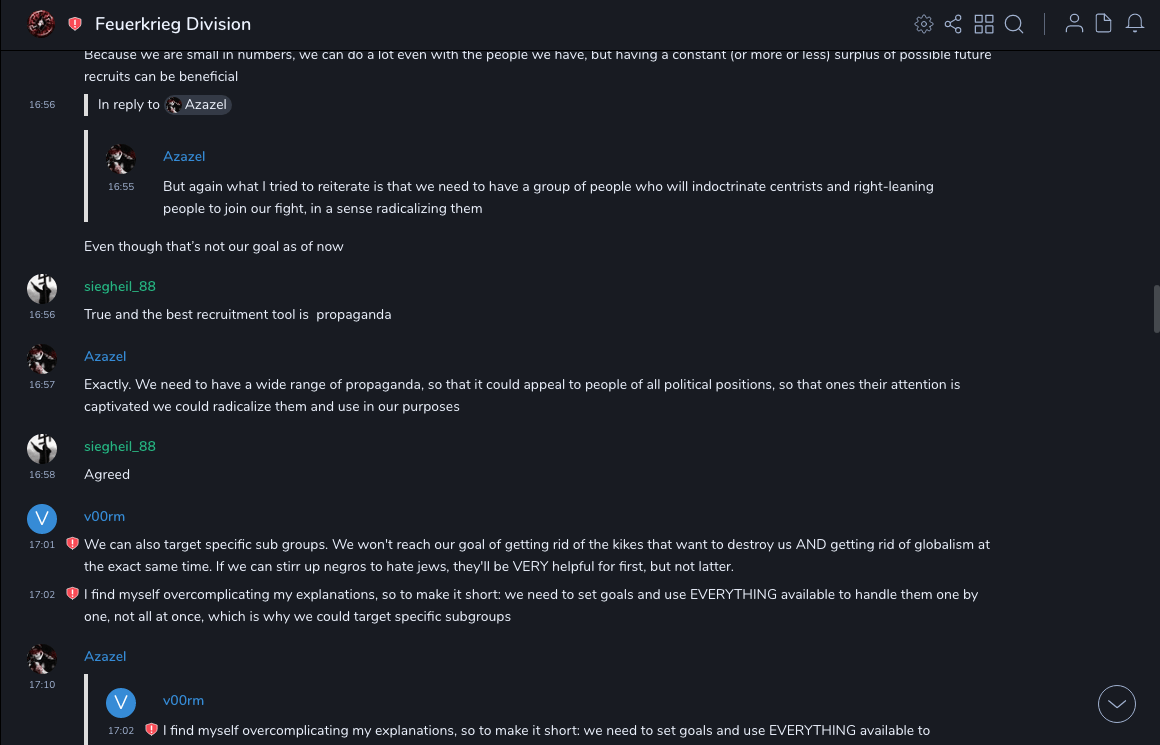1160x745 pixels.
Task: Click Azazel's username above the 16:57 message
Action: pos(105,356)
